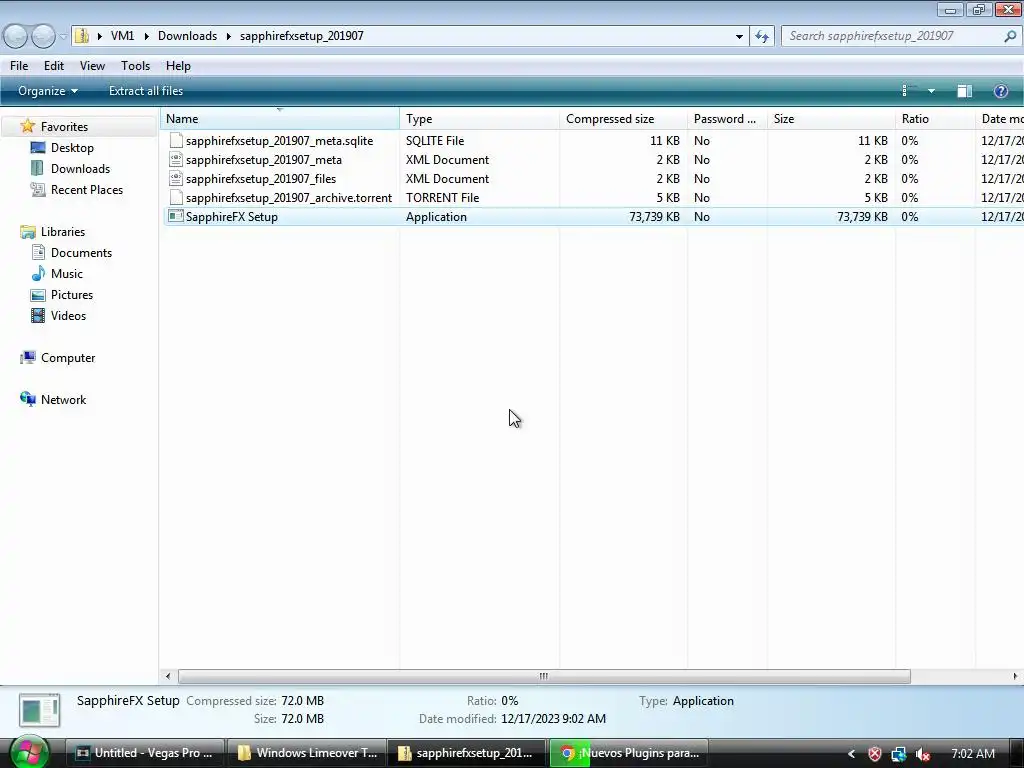The image size is (1024, 768).
Task: Select the sapphirefxsetup_201907_files XML document
Action: pos(261,179)
